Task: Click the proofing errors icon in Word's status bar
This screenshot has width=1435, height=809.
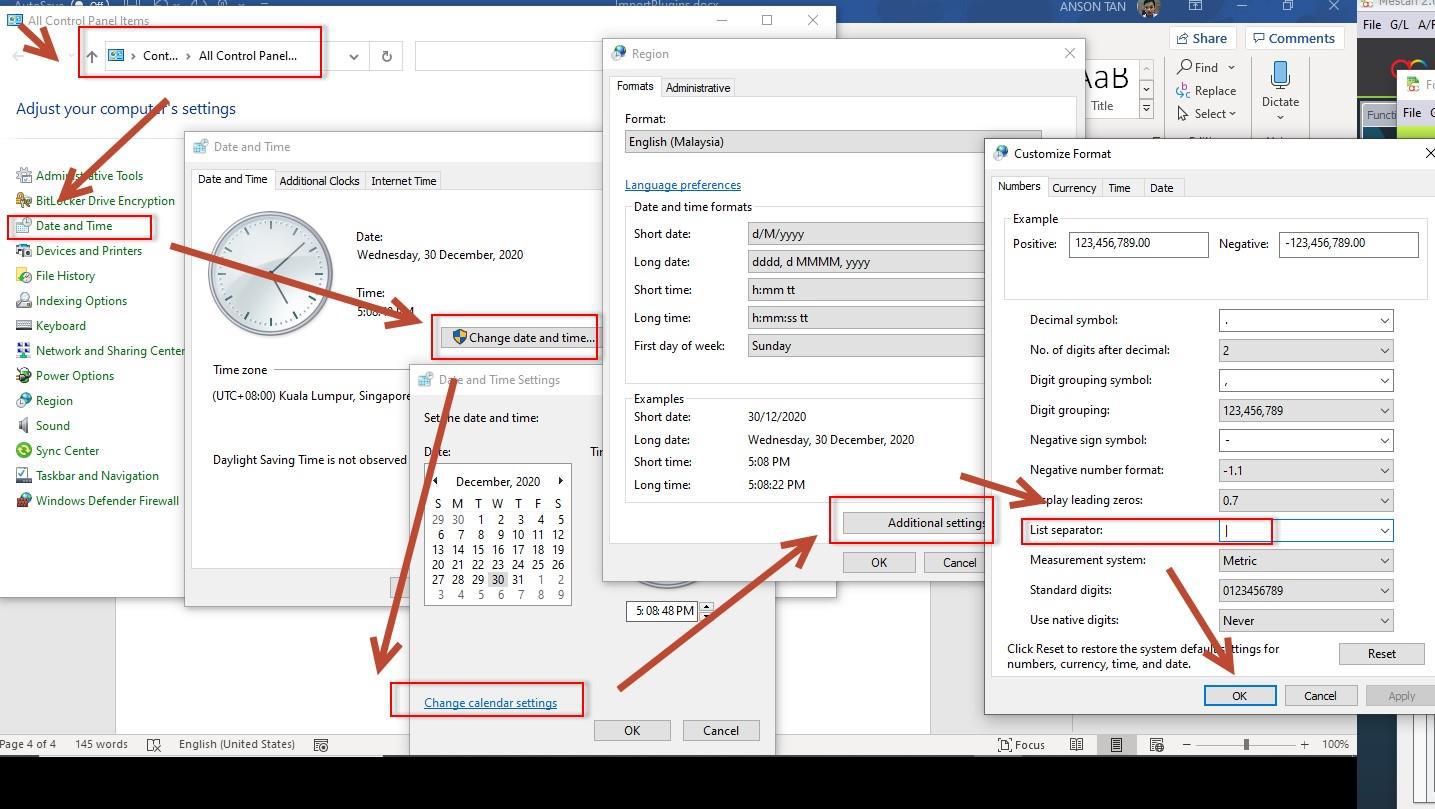Action: [x=155, y=744]
